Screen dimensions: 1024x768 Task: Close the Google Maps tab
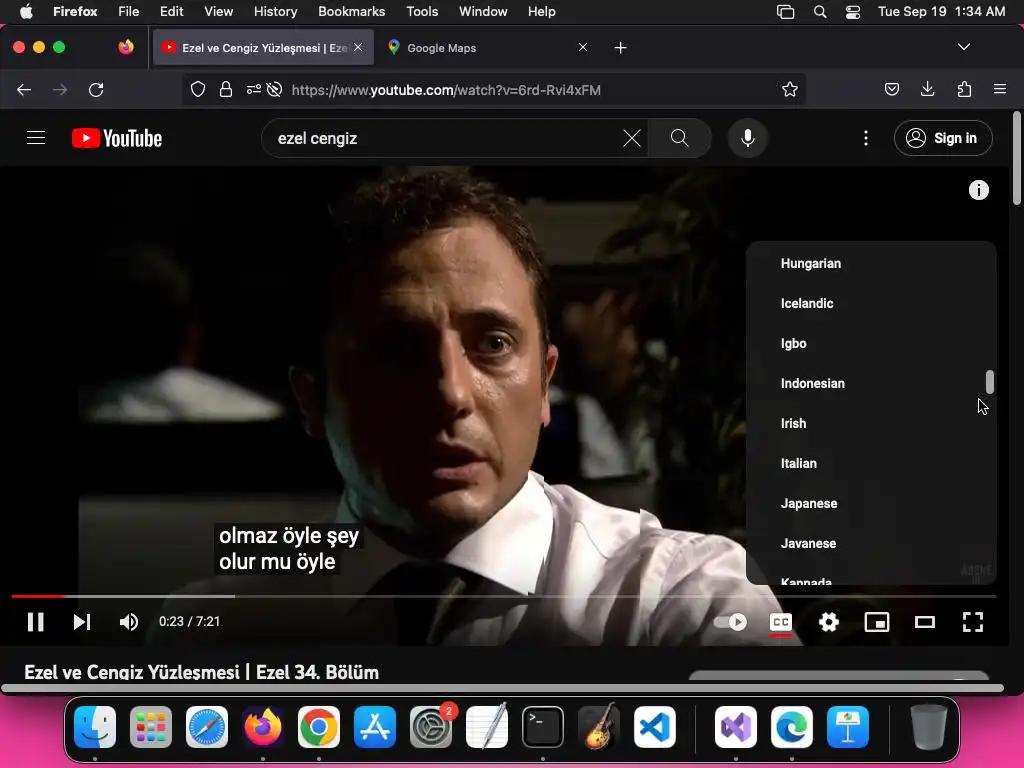[x=583, y=47]
